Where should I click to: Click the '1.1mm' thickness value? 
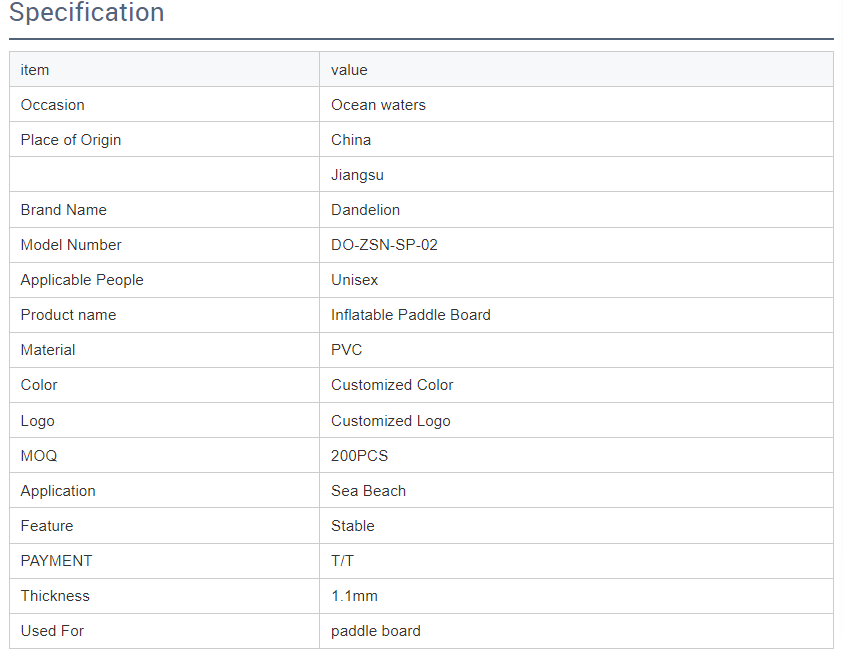click(x=354, y=596)
